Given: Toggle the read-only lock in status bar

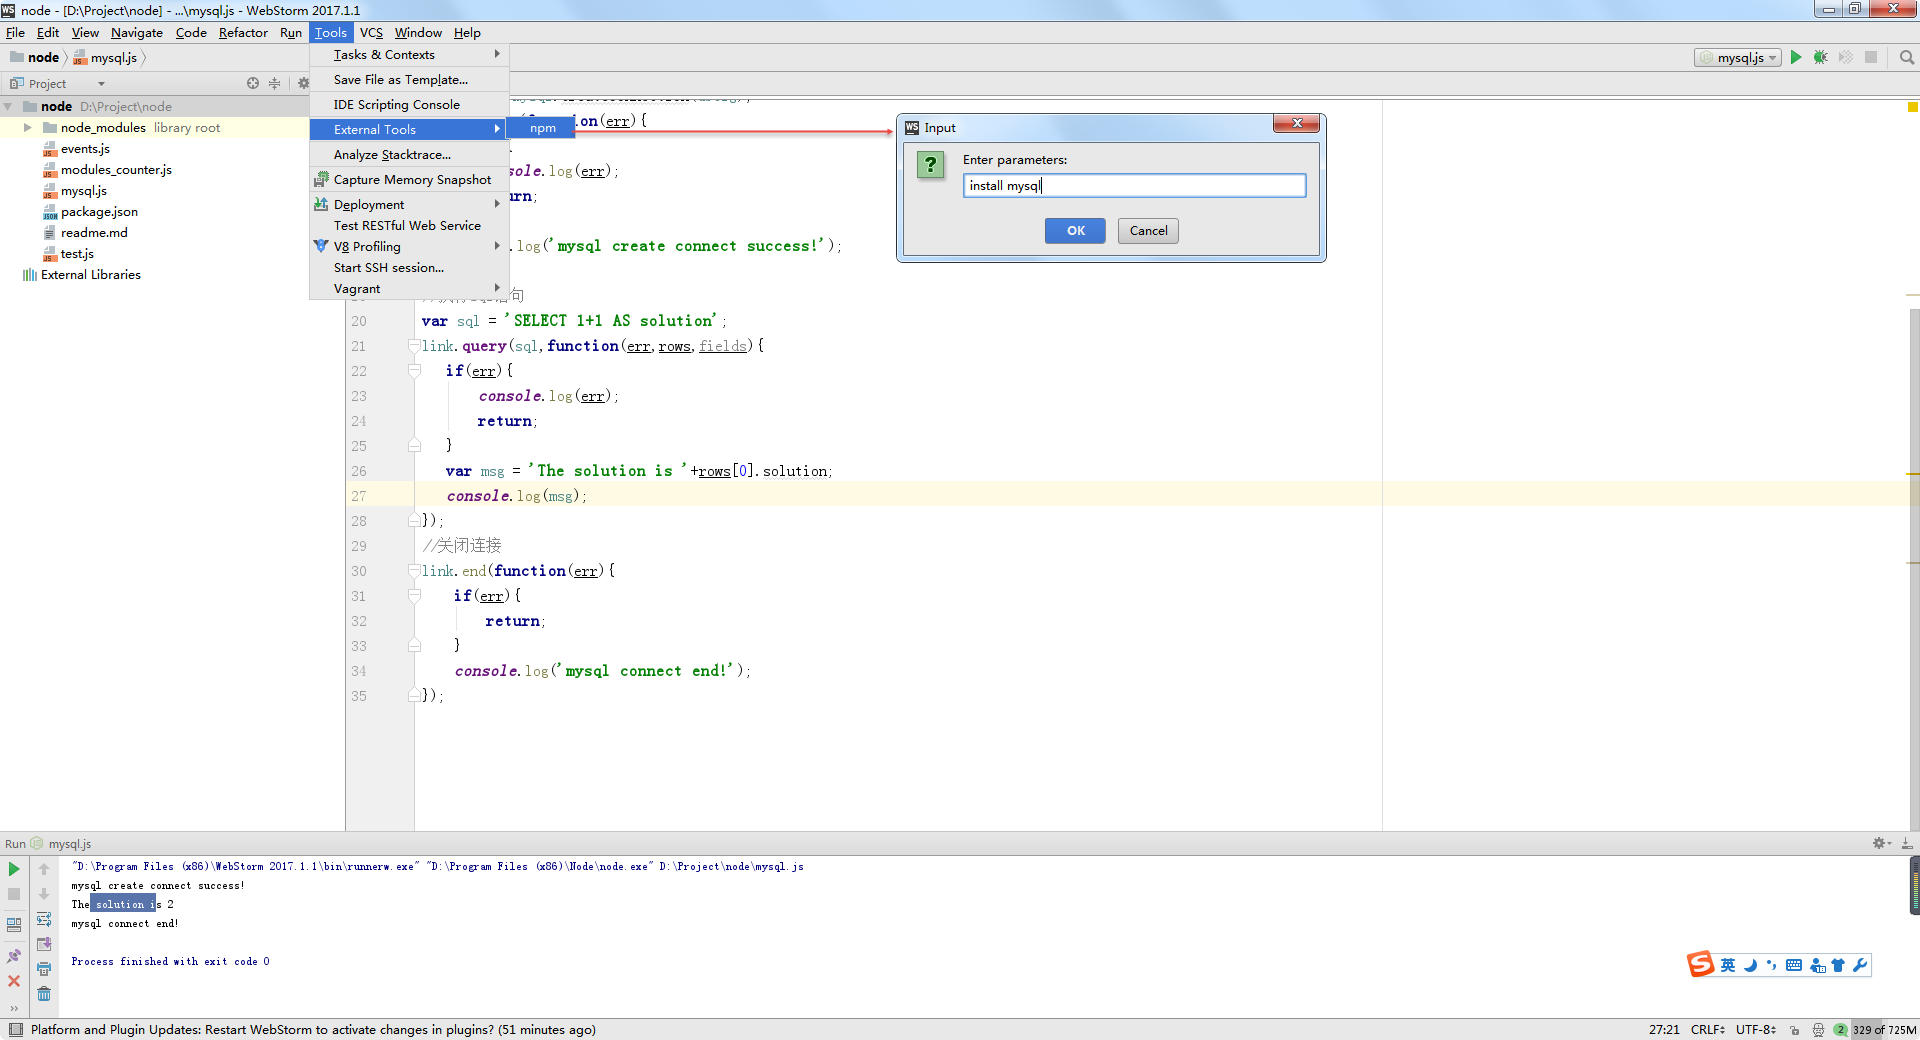Looking at the screenshot, I should [1795, 1030].
